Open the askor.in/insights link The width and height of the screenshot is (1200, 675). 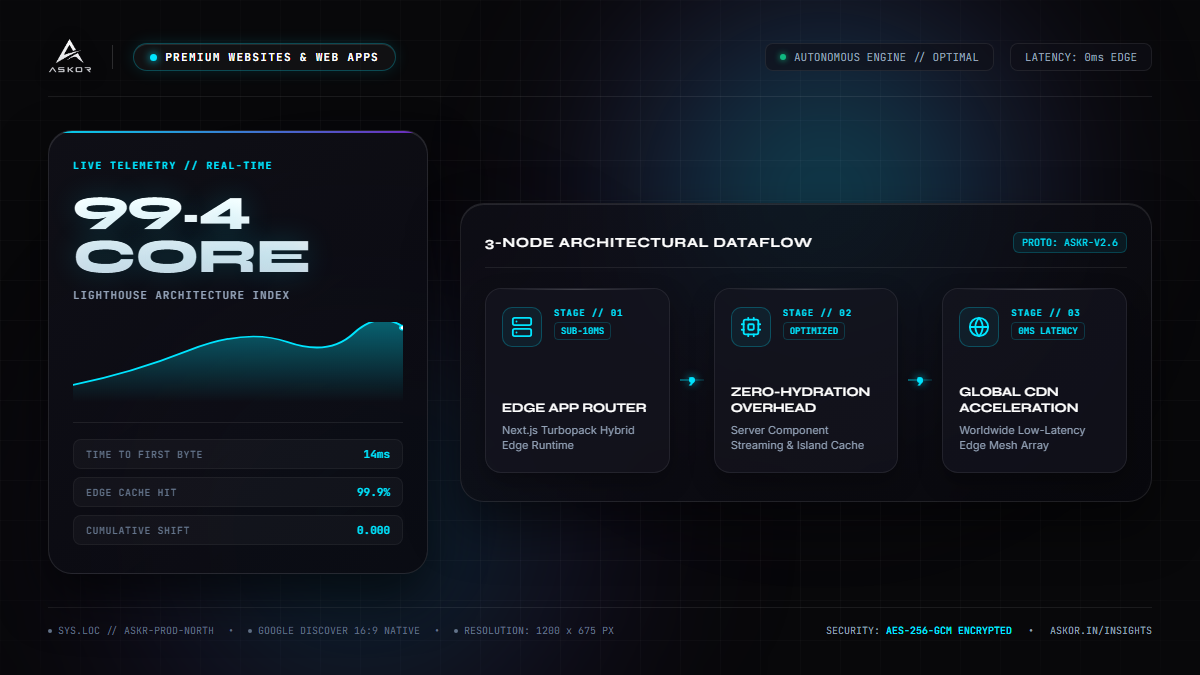coord(1101,631)
